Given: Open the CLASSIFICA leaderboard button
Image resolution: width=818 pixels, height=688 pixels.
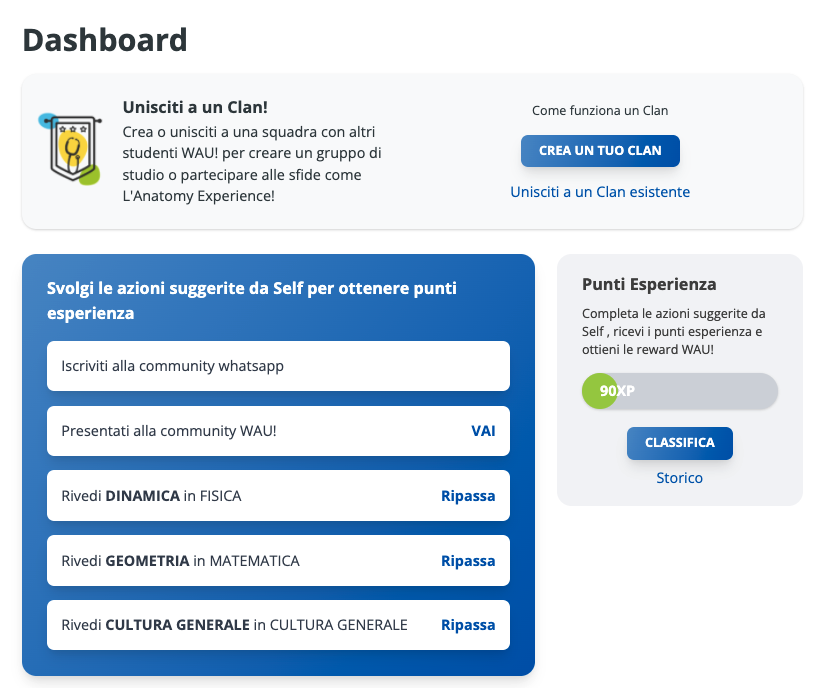Looking at the screenshot, I should [x=680, y=443].
